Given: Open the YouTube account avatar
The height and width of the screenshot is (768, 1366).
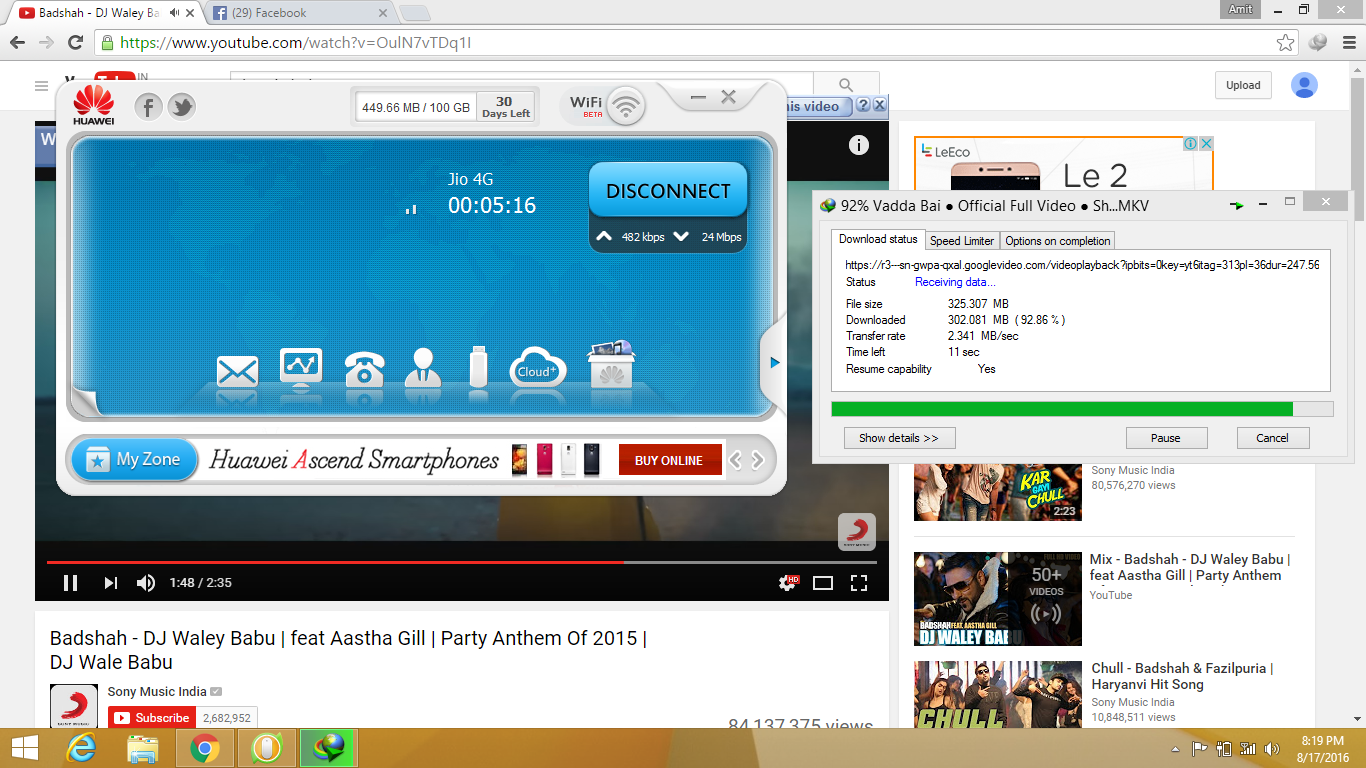Looking at the screenshot, I should point(1304,85).
